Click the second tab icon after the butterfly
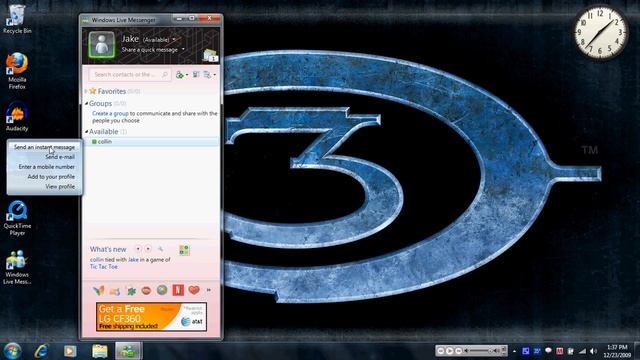640x360 pixels. tap(115, 291)
